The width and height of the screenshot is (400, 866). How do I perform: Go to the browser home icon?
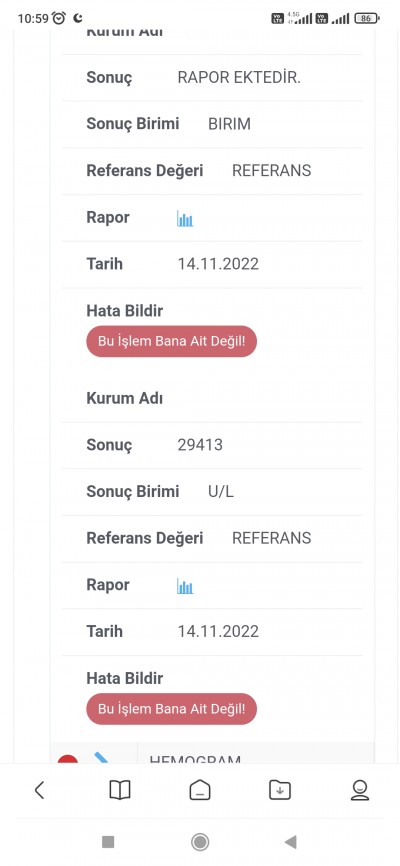[199, 790]
